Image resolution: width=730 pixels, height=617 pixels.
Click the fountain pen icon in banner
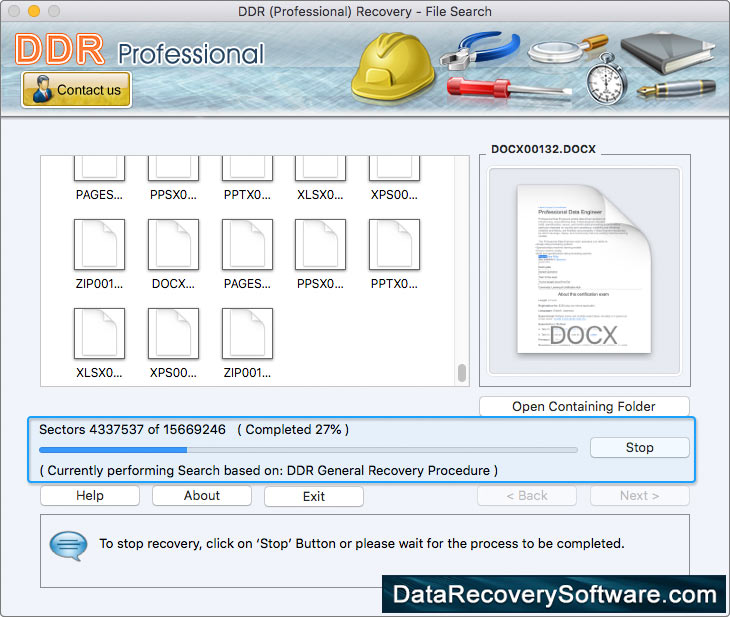tap(676, 88)
